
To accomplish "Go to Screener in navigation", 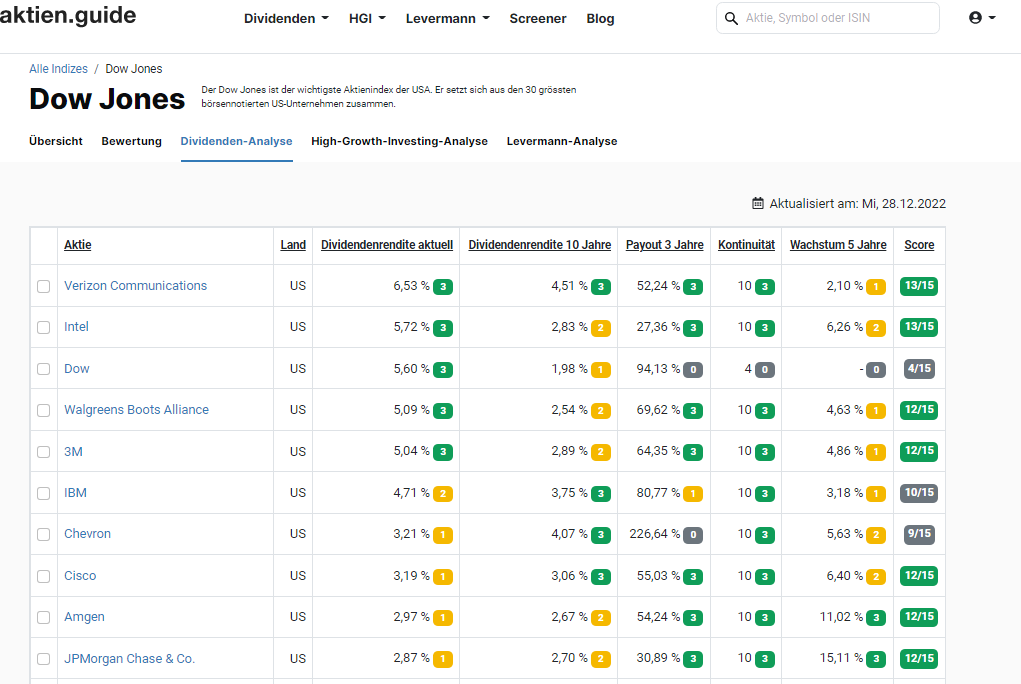I will [538, 18].
